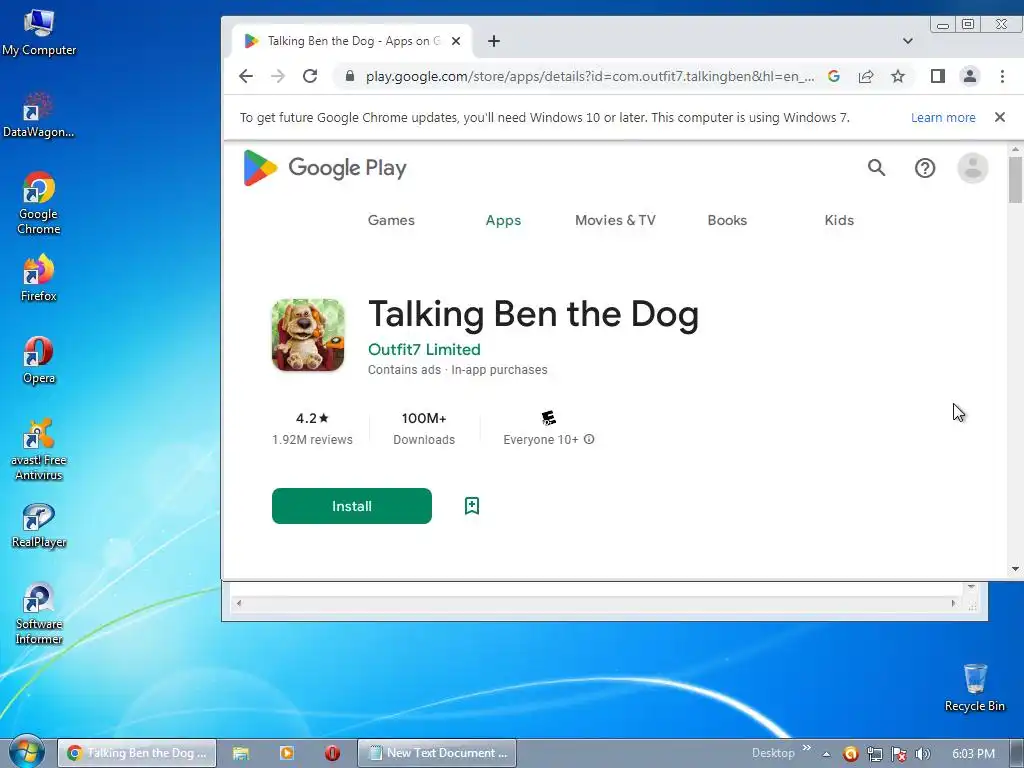
Task: Open Outfit7 Limited developer link
Action: click(x=424, y=349)
